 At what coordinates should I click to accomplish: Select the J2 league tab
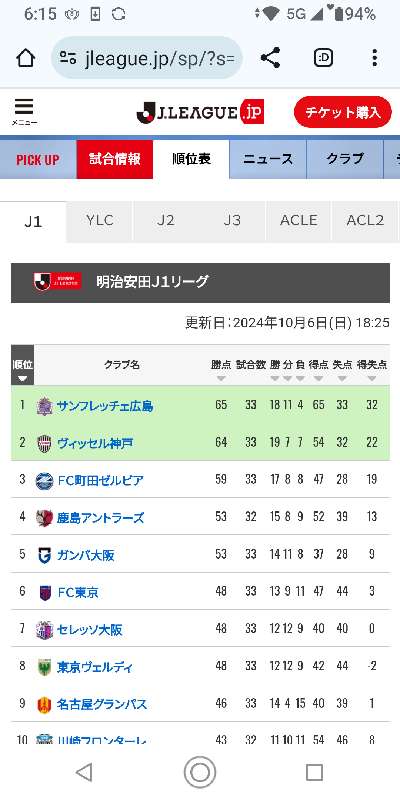point(166,220)
